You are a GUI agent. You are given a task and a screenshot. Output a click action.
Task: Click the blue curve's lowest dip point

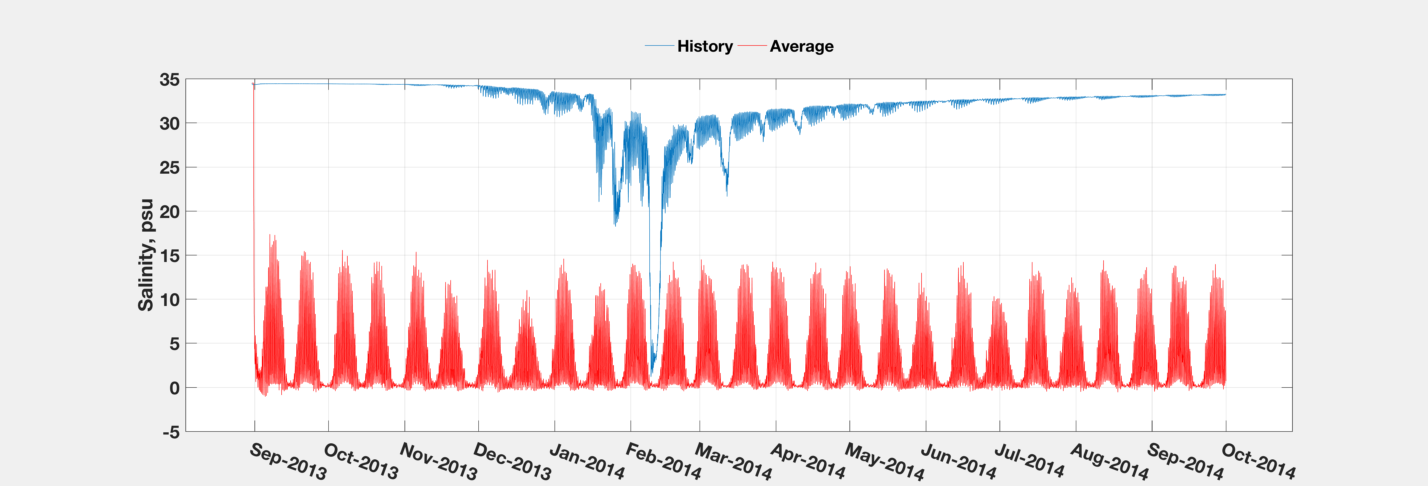(x=651, y=374)
